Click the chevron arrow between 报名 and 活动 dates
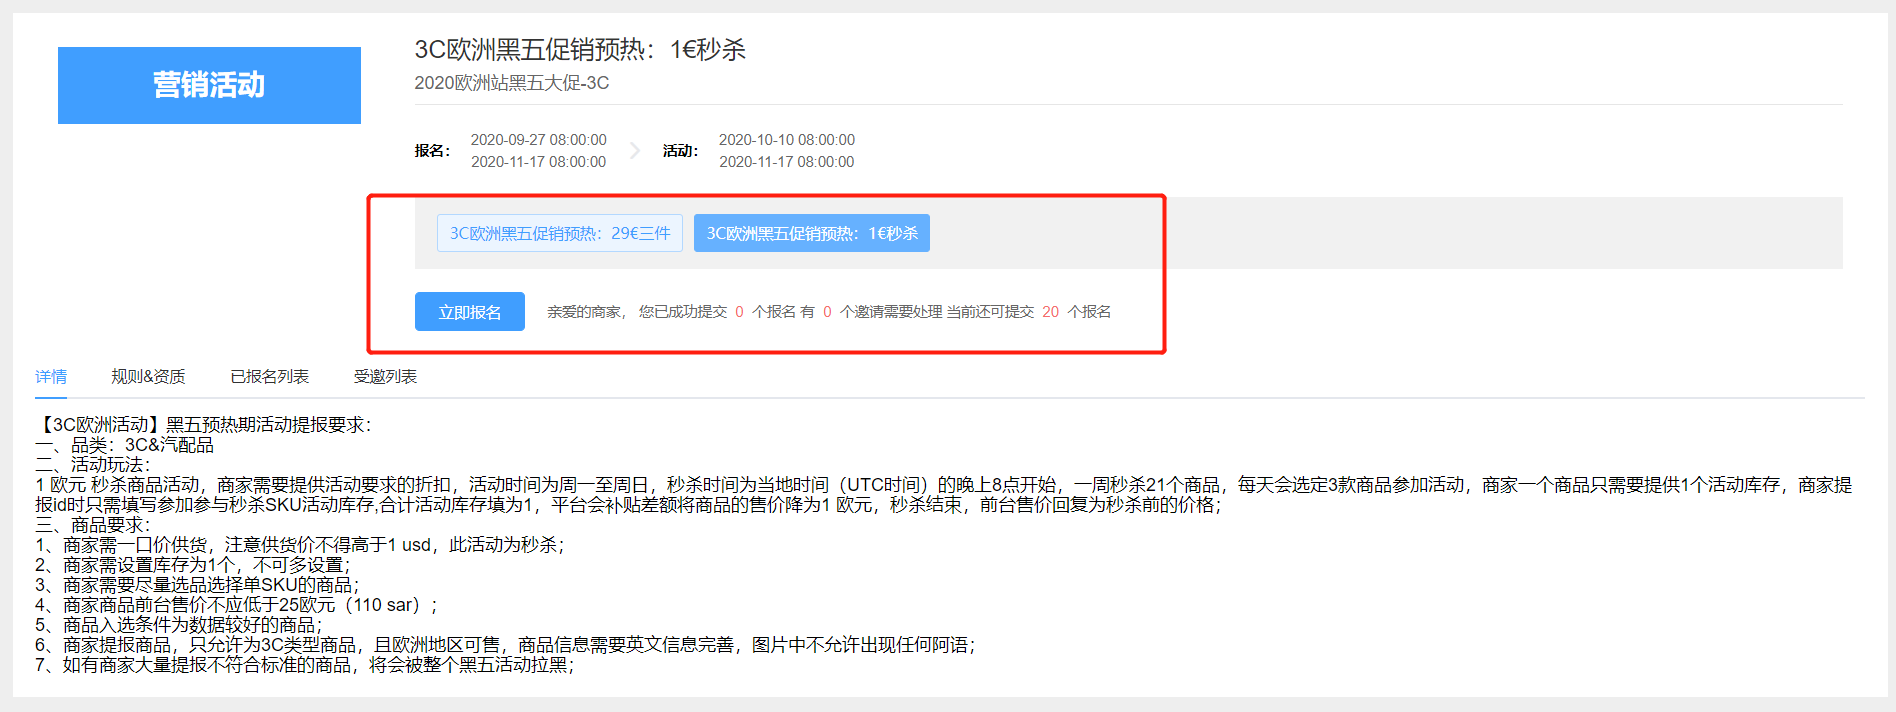This screenshot has width=1896, height=712. click(x=635, y=151)
